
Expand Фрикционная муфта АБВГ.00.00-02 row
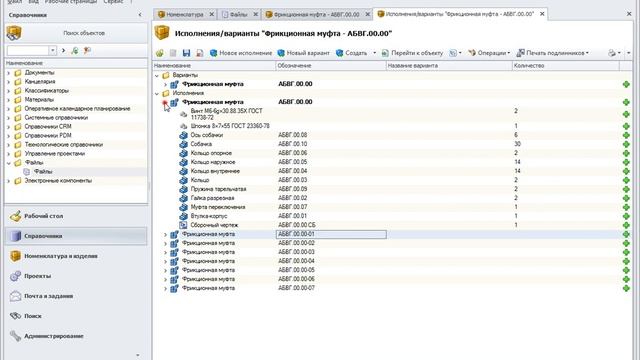[165, 244]
